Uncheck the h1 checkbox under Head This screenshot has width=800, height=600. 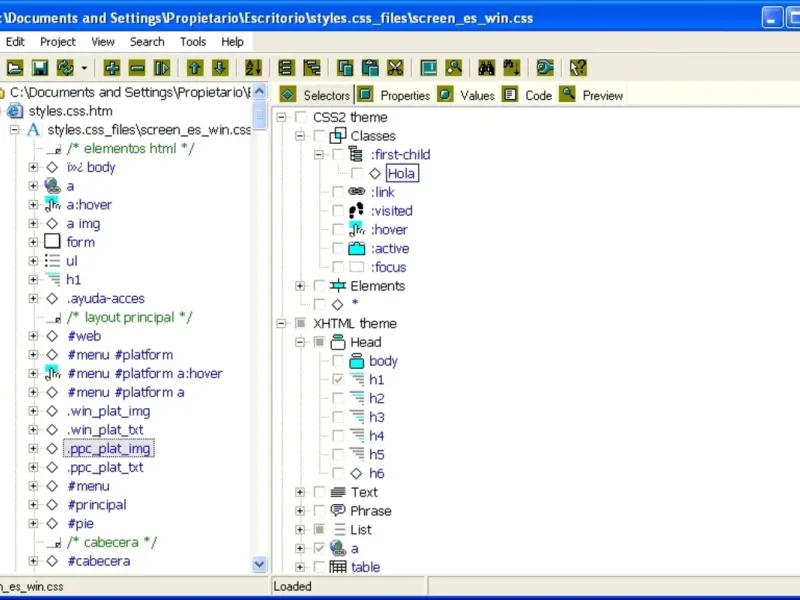click(338, 380)
